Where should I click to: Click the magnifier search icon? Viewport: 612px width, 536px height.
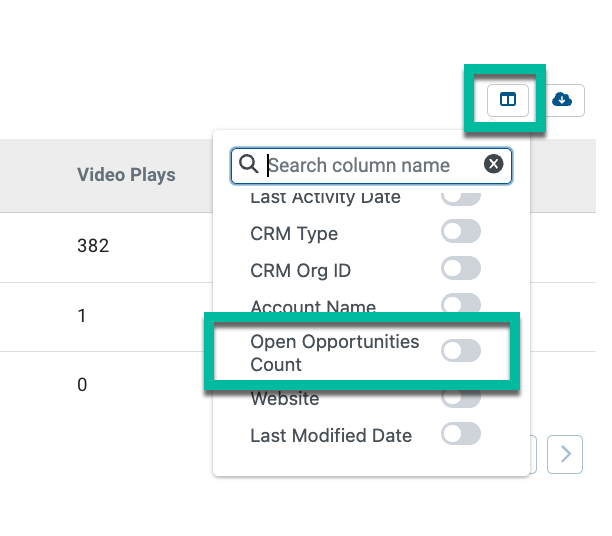(249, 164)
